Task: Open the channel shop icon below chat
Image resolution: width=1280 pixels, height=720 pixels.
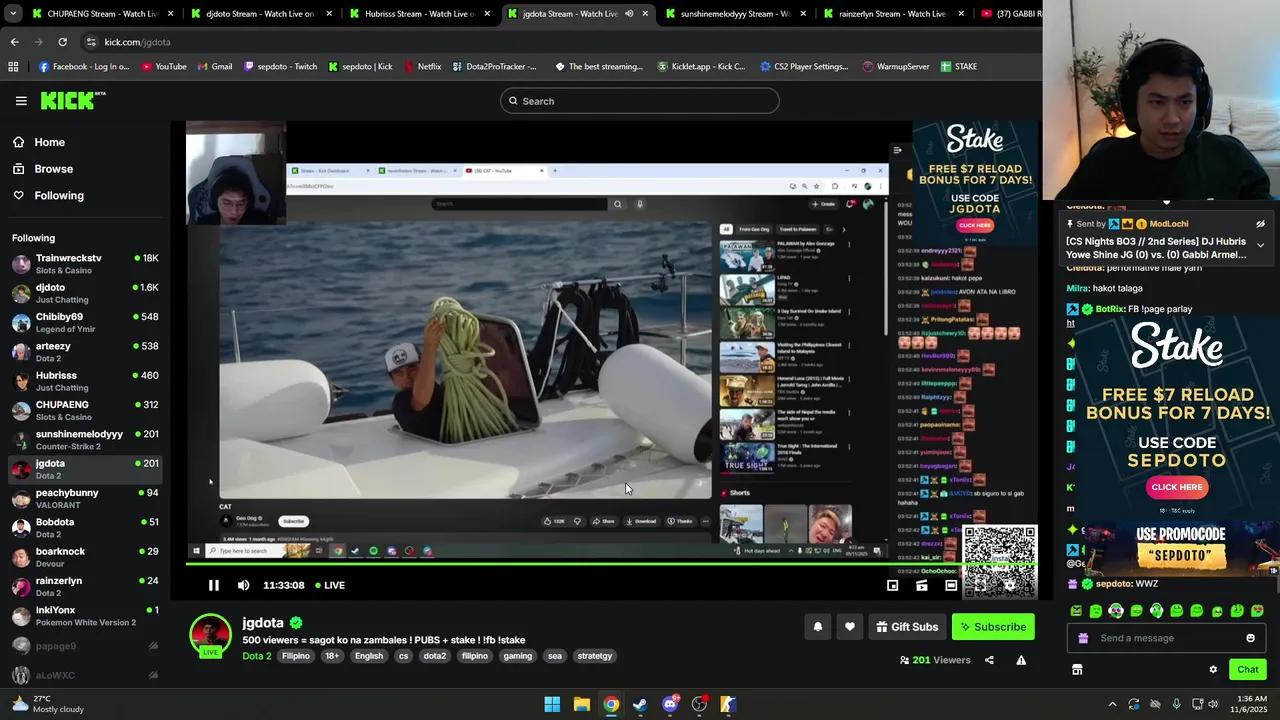Action: pyautogui.click(x=1077, y=670)
